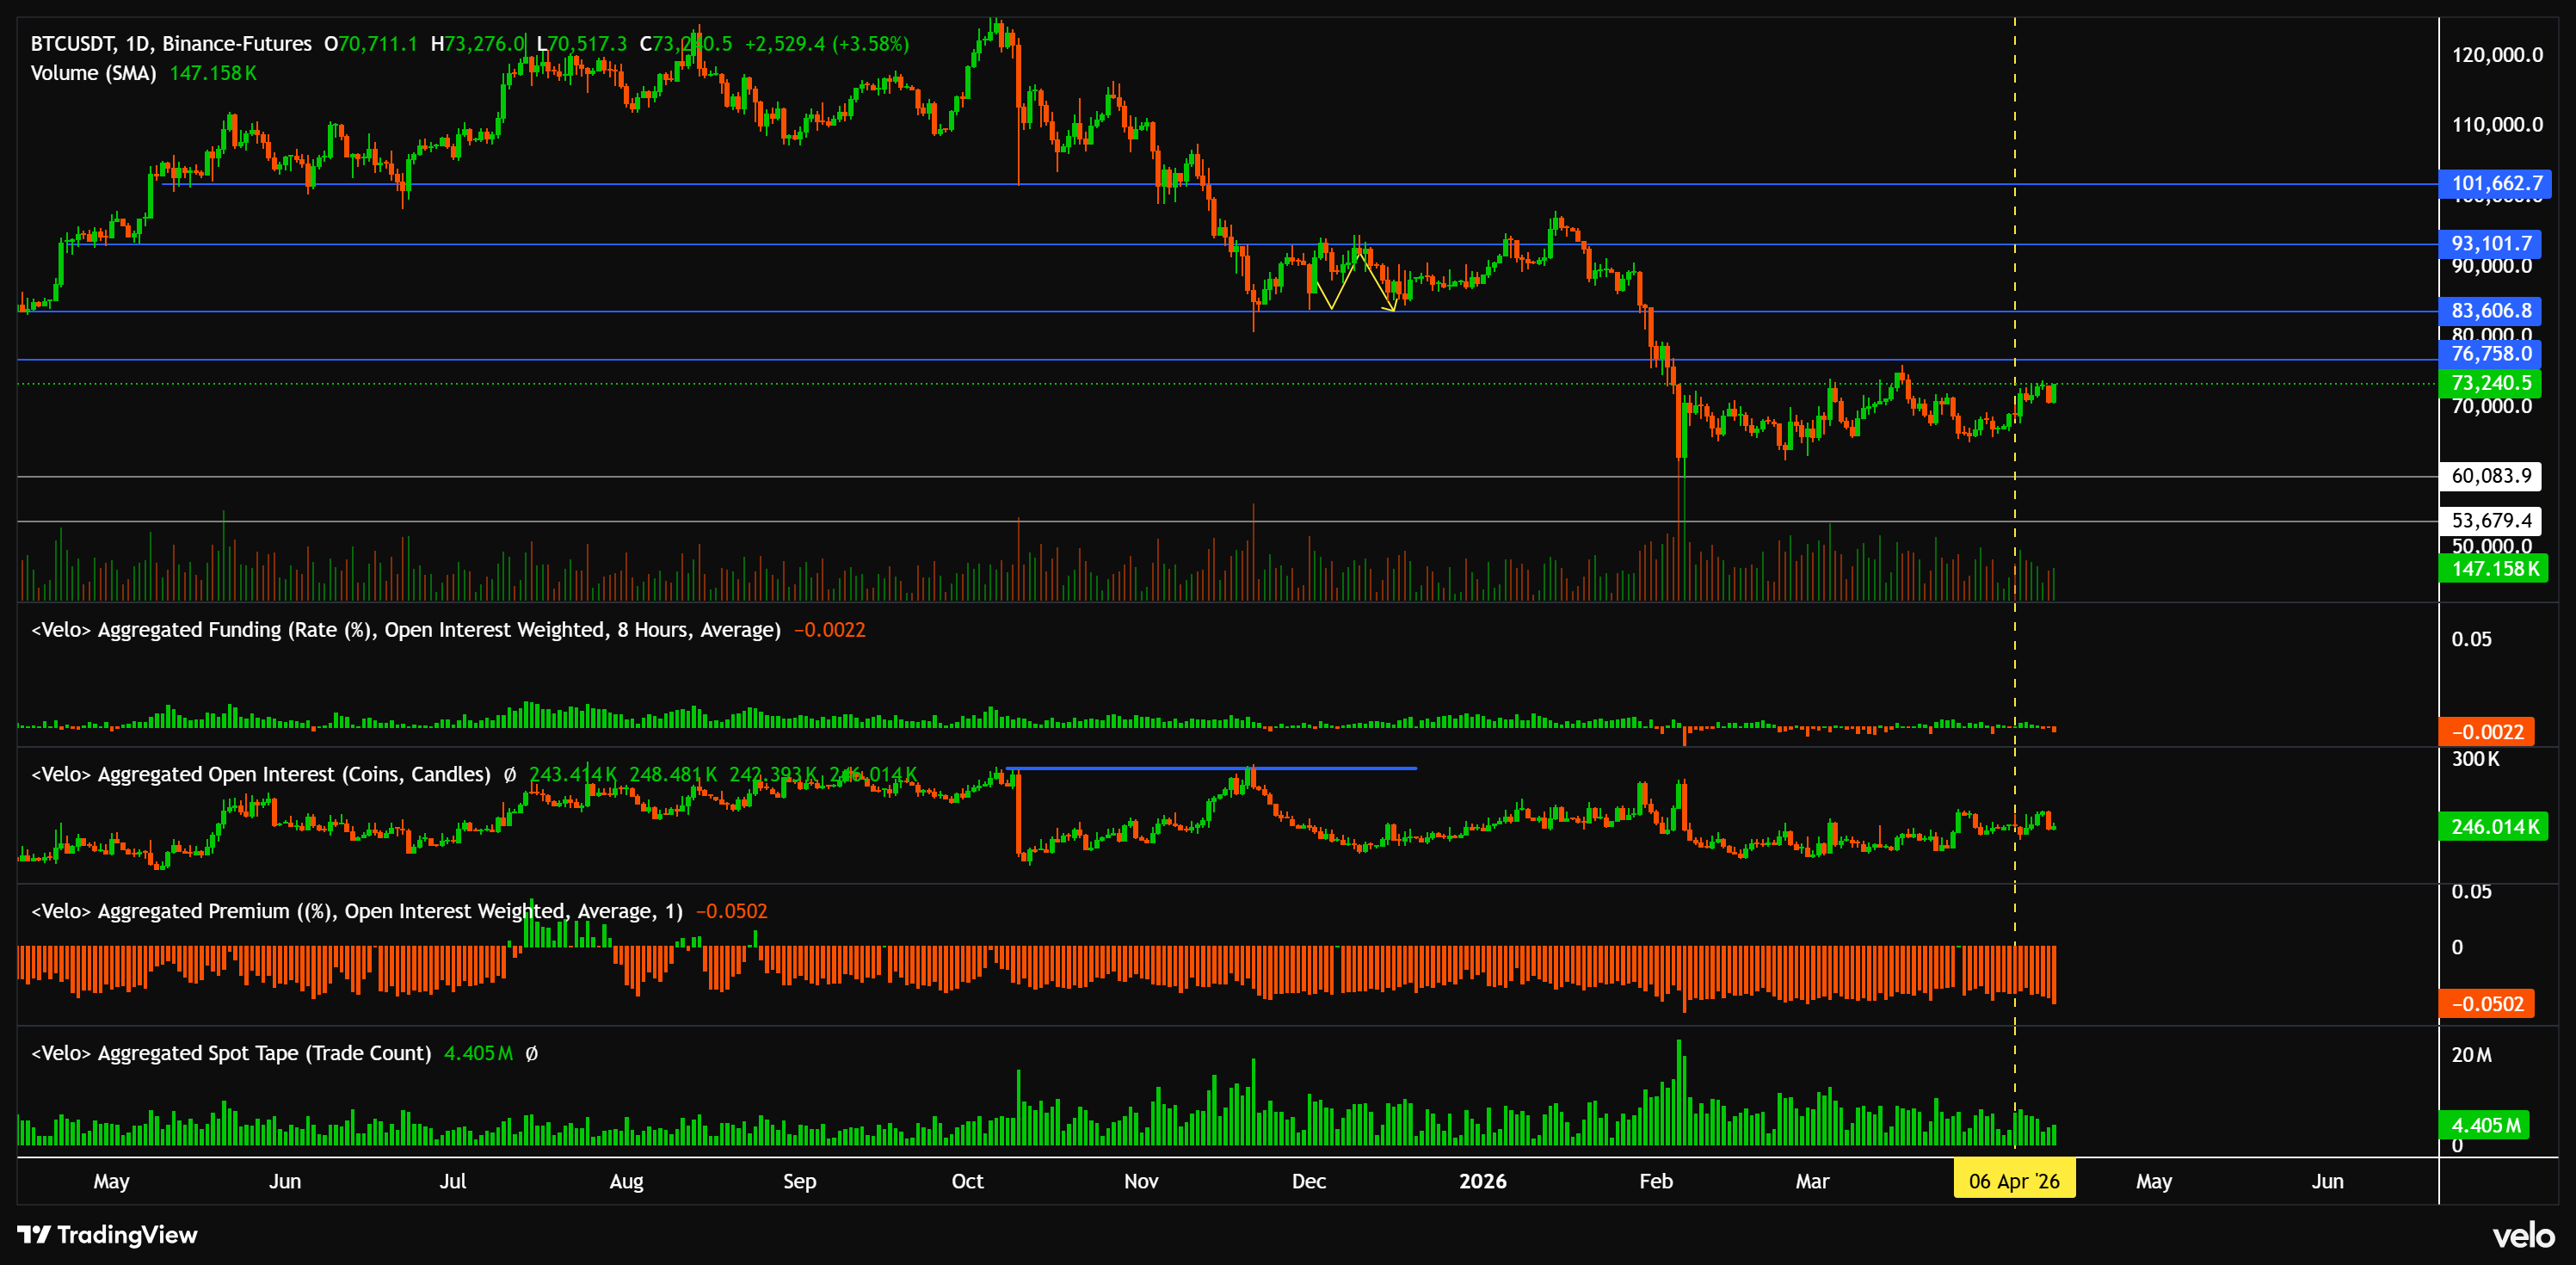
Task: Click the TradingView logo
Action: (x=108, y=1235)
